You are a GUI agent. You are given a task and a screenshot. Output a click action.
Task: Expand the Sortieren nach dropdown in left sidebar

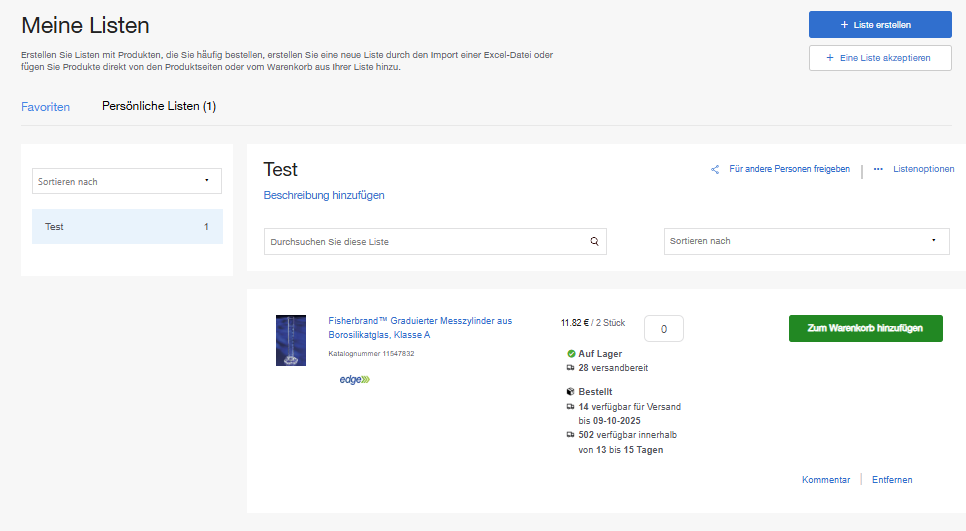pyautogui.click(x=127, y=181)
